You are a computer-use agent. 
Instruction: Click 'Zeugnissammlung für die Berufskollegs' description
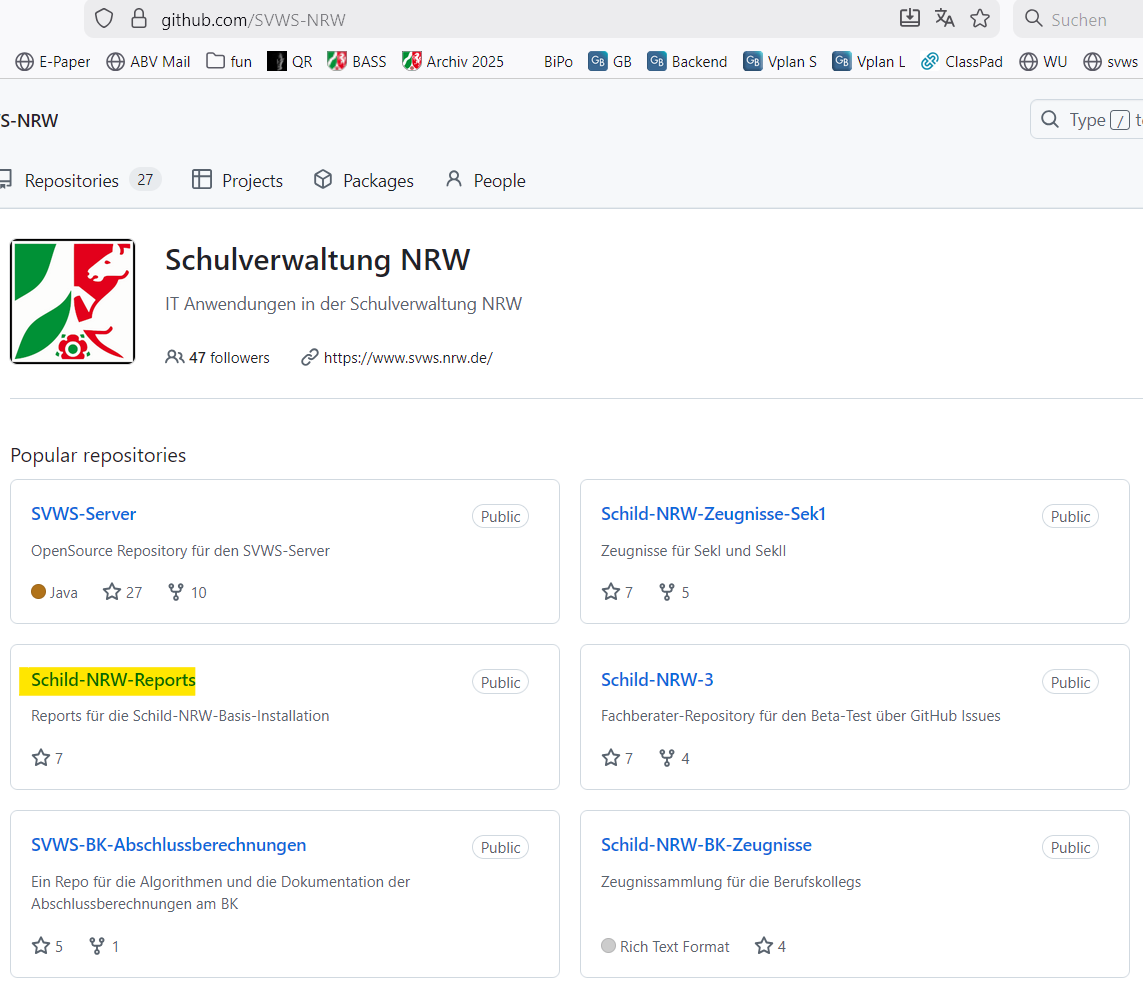pyautogui.click(x=730, y=882)
